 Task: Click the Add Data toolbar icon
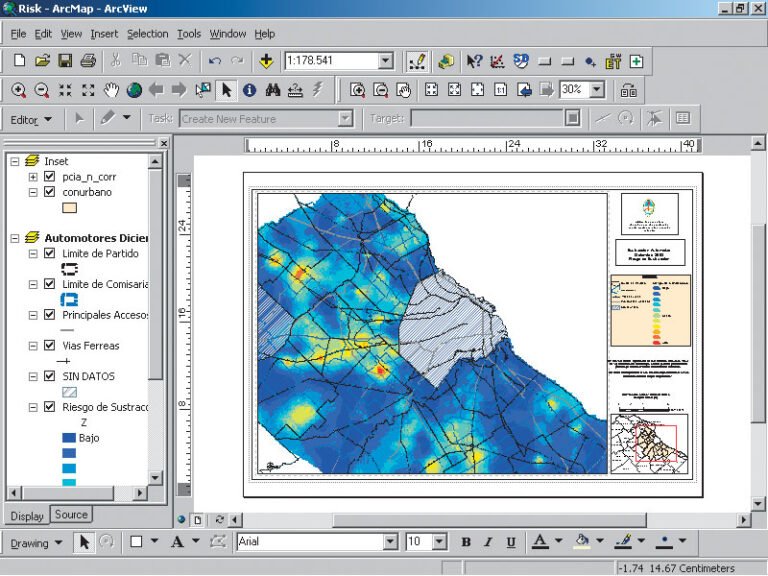tap(266, 61)
